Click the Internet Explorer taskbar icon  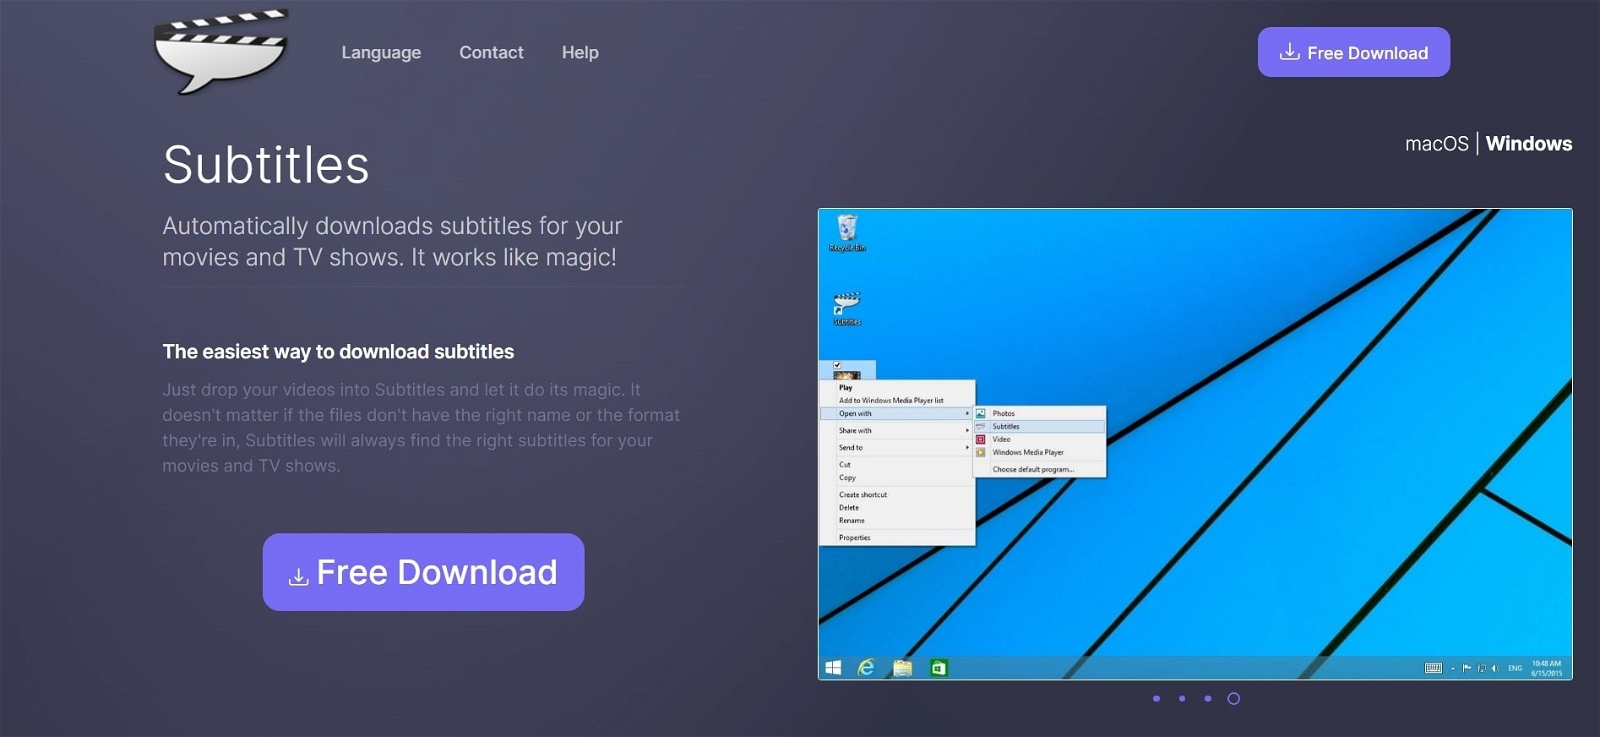point(866,668)
